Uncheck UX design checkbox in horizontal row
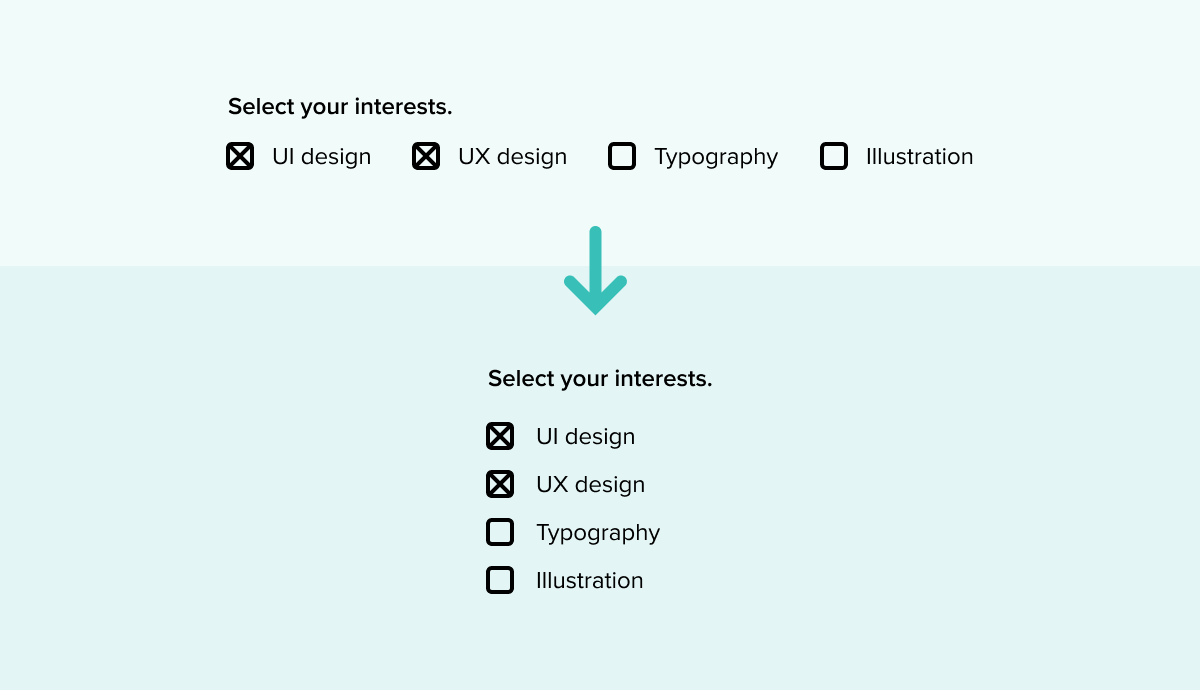The image size is (1200, 690). (426, 156)
